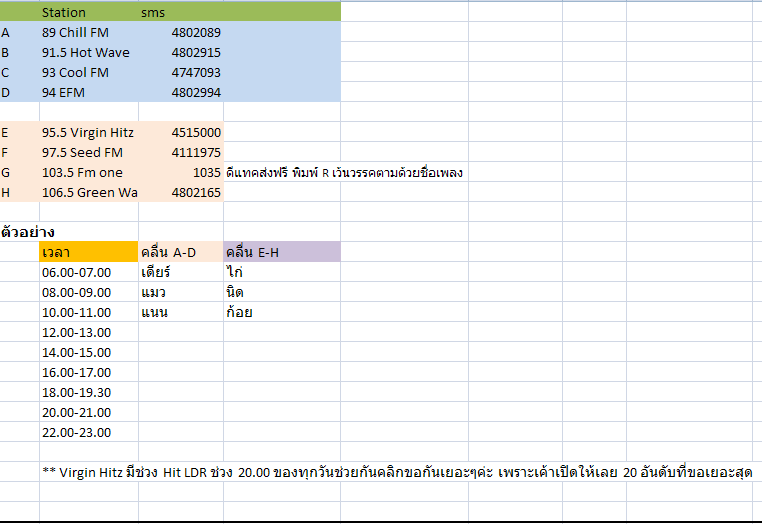Click the 18.00-19.30 time cell
The width and height of the screenshot is (762, 524).
tap(89, 392)
